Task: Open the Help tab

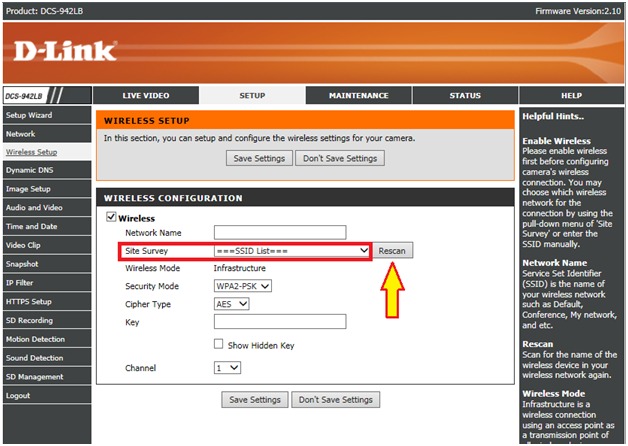Action: coord(571,95)
